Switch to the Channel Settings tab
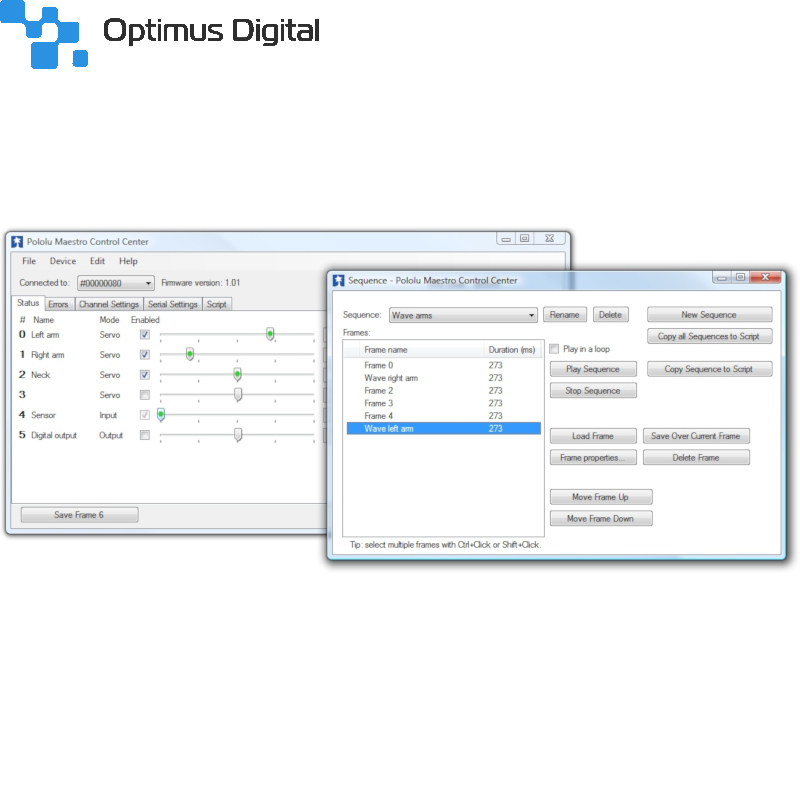The width and height of the screenshot is (800, 800). coord(109,305)
